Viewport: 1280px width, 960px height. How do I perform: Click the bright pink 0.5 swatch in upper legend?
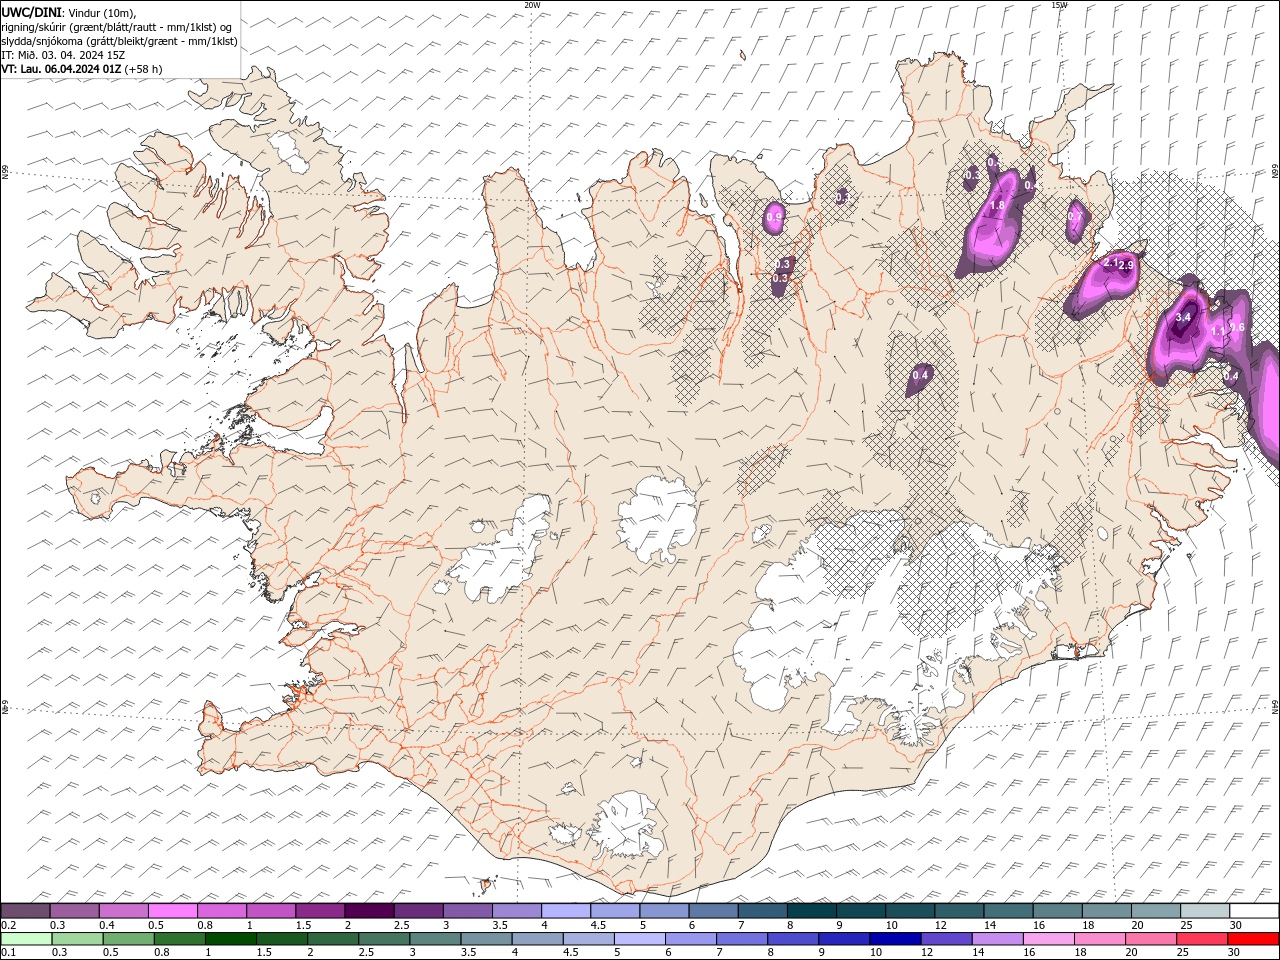click(172, 911)
